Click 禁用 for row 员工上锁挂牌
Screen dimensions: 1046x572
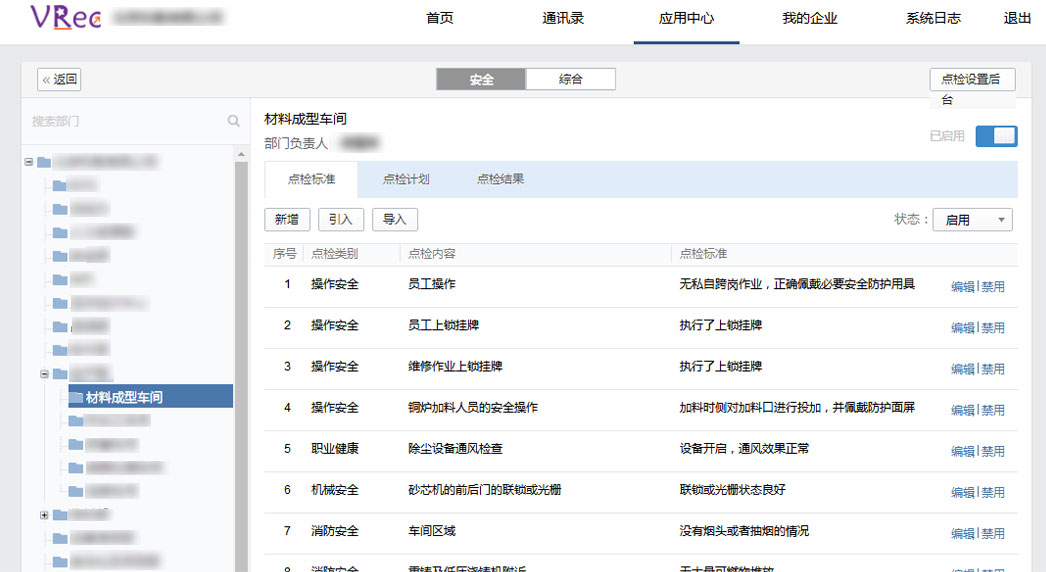point(993,328)
